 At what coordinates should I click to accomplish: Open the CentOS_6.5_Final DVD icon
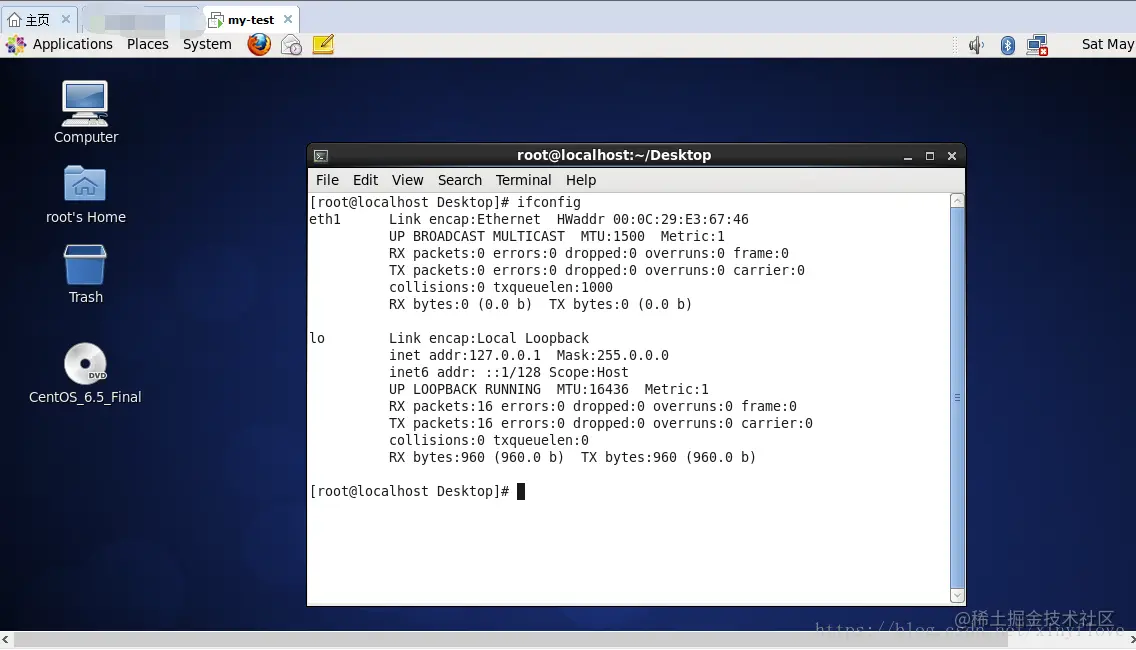85,364
